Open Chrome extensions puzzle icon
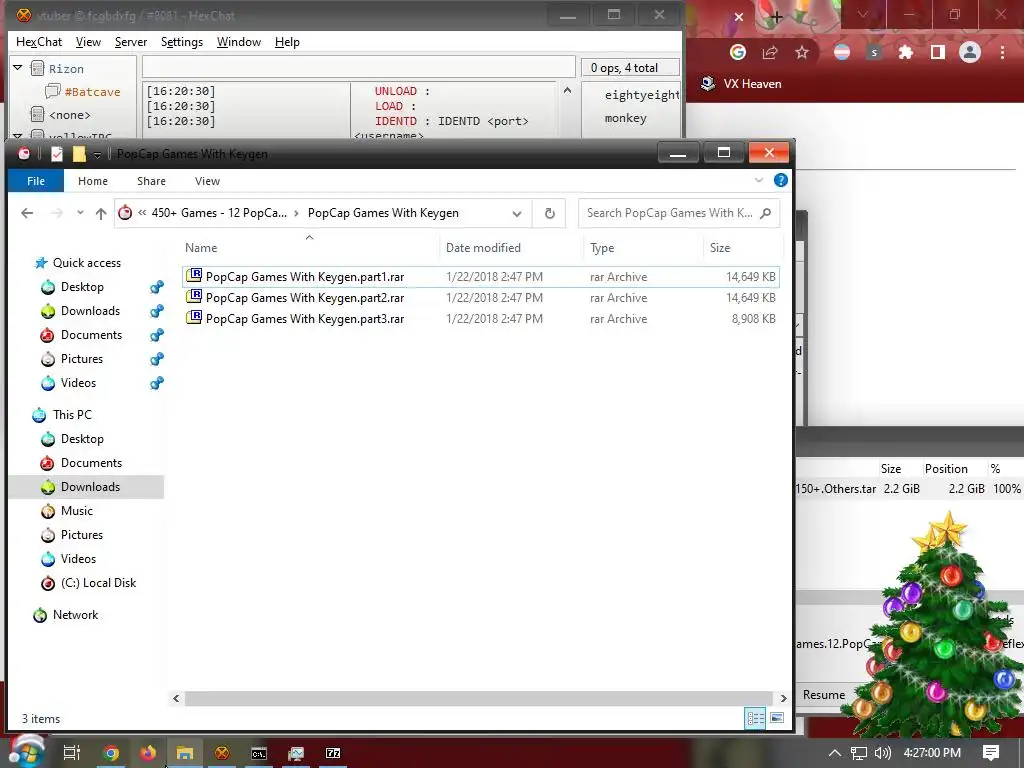The image size is (1024, 768). 906,52
